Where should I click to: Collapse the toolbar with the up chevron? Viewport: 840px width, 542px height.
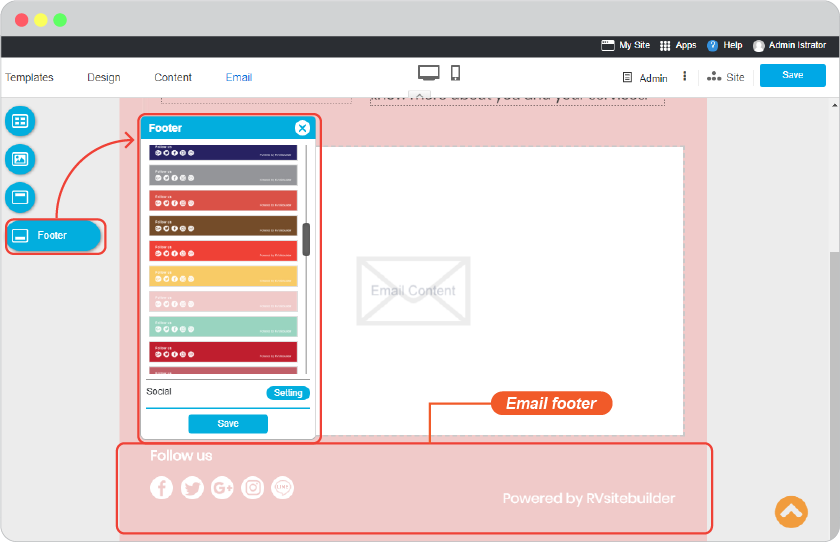coord(419,95)
